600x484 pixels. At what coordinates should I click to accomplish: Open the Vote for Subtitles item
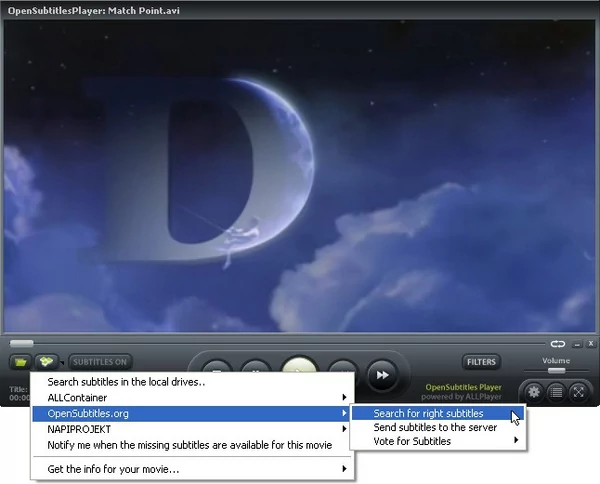(x=438, y=441)
